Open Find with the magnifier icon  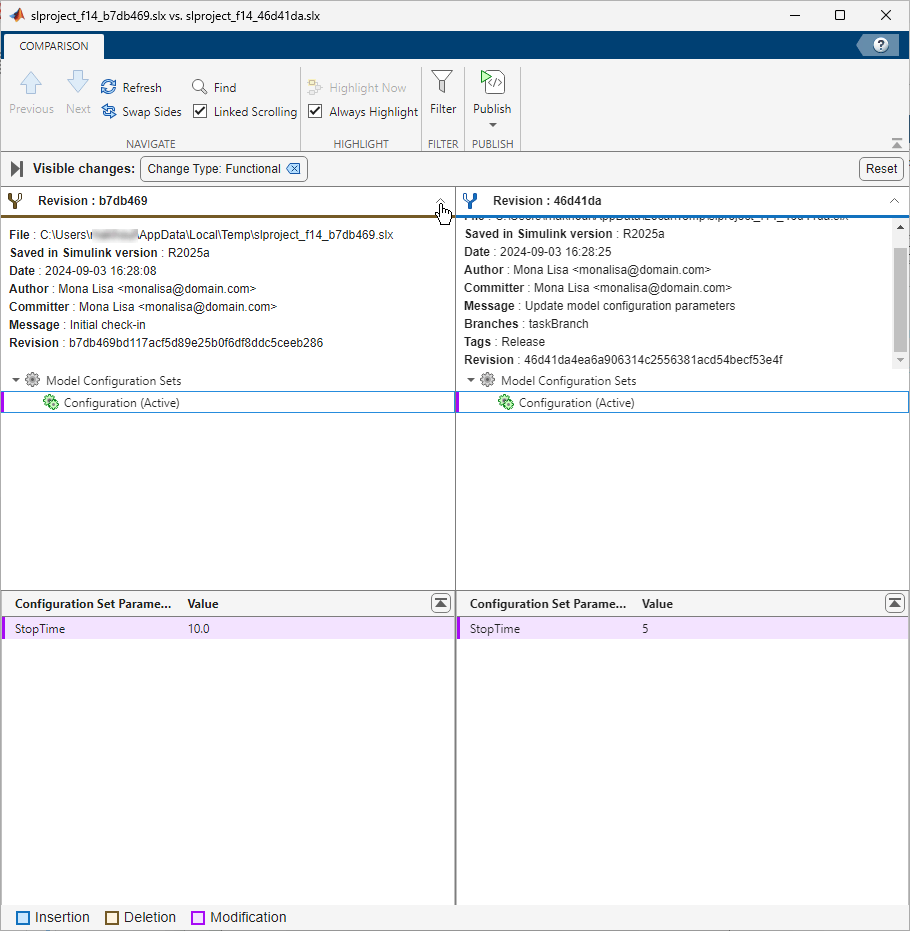tap(199, 87)
